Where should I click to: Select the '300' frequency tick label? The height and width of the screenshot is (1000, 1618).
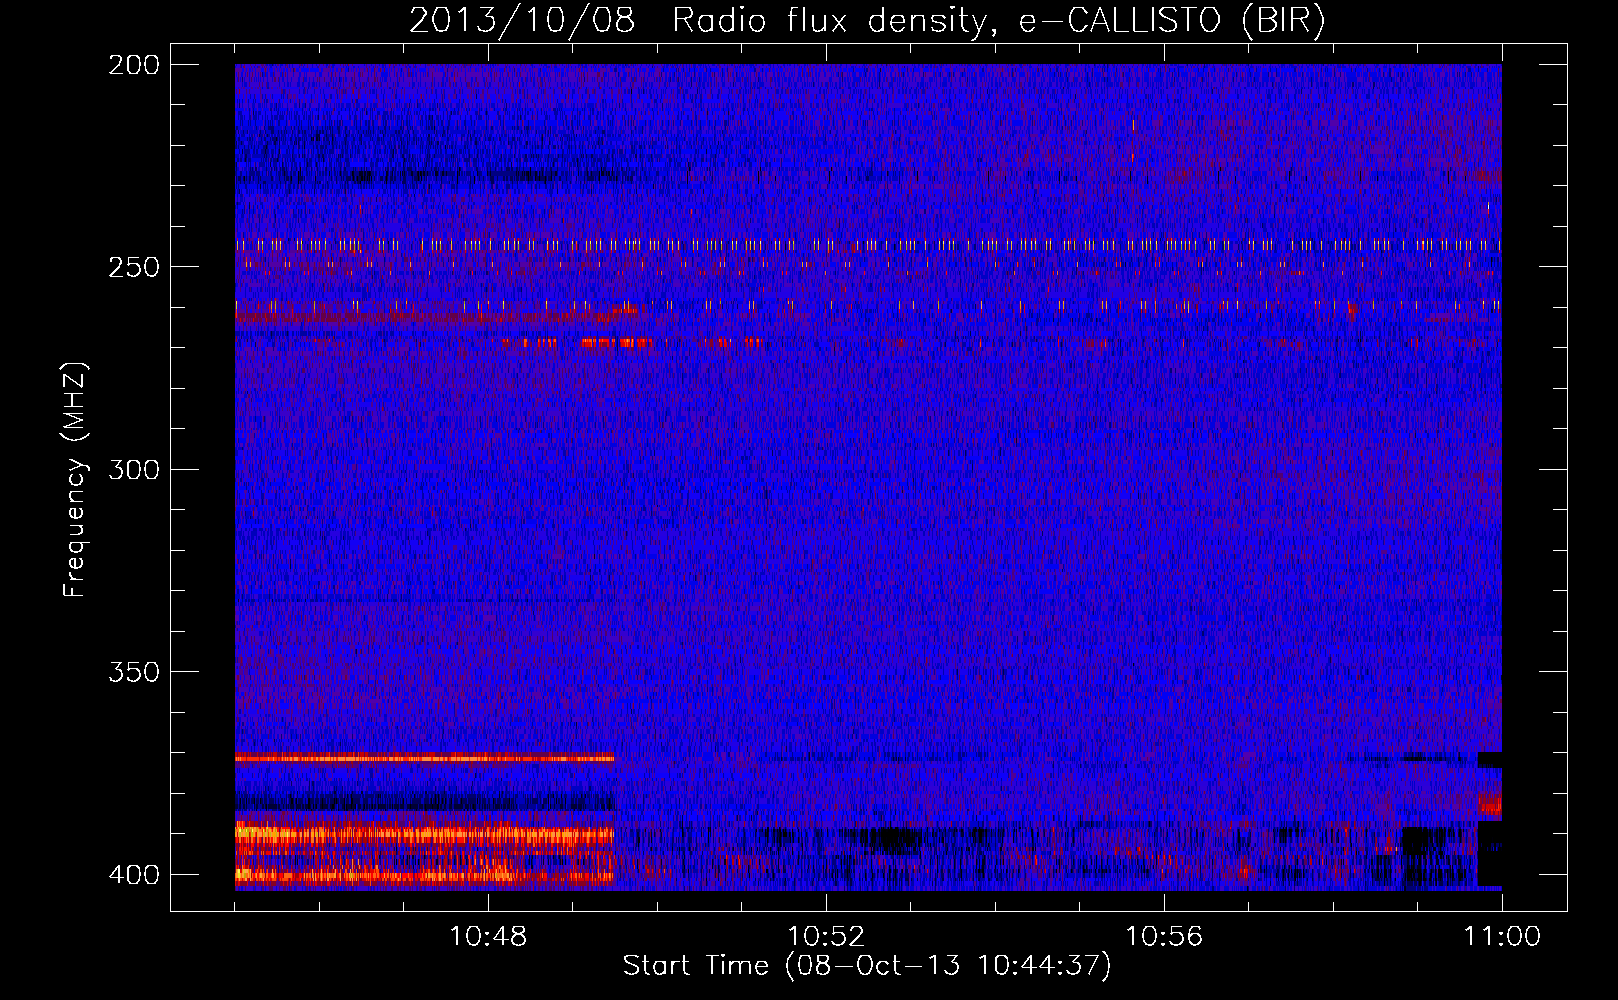(x=134, y=469)
